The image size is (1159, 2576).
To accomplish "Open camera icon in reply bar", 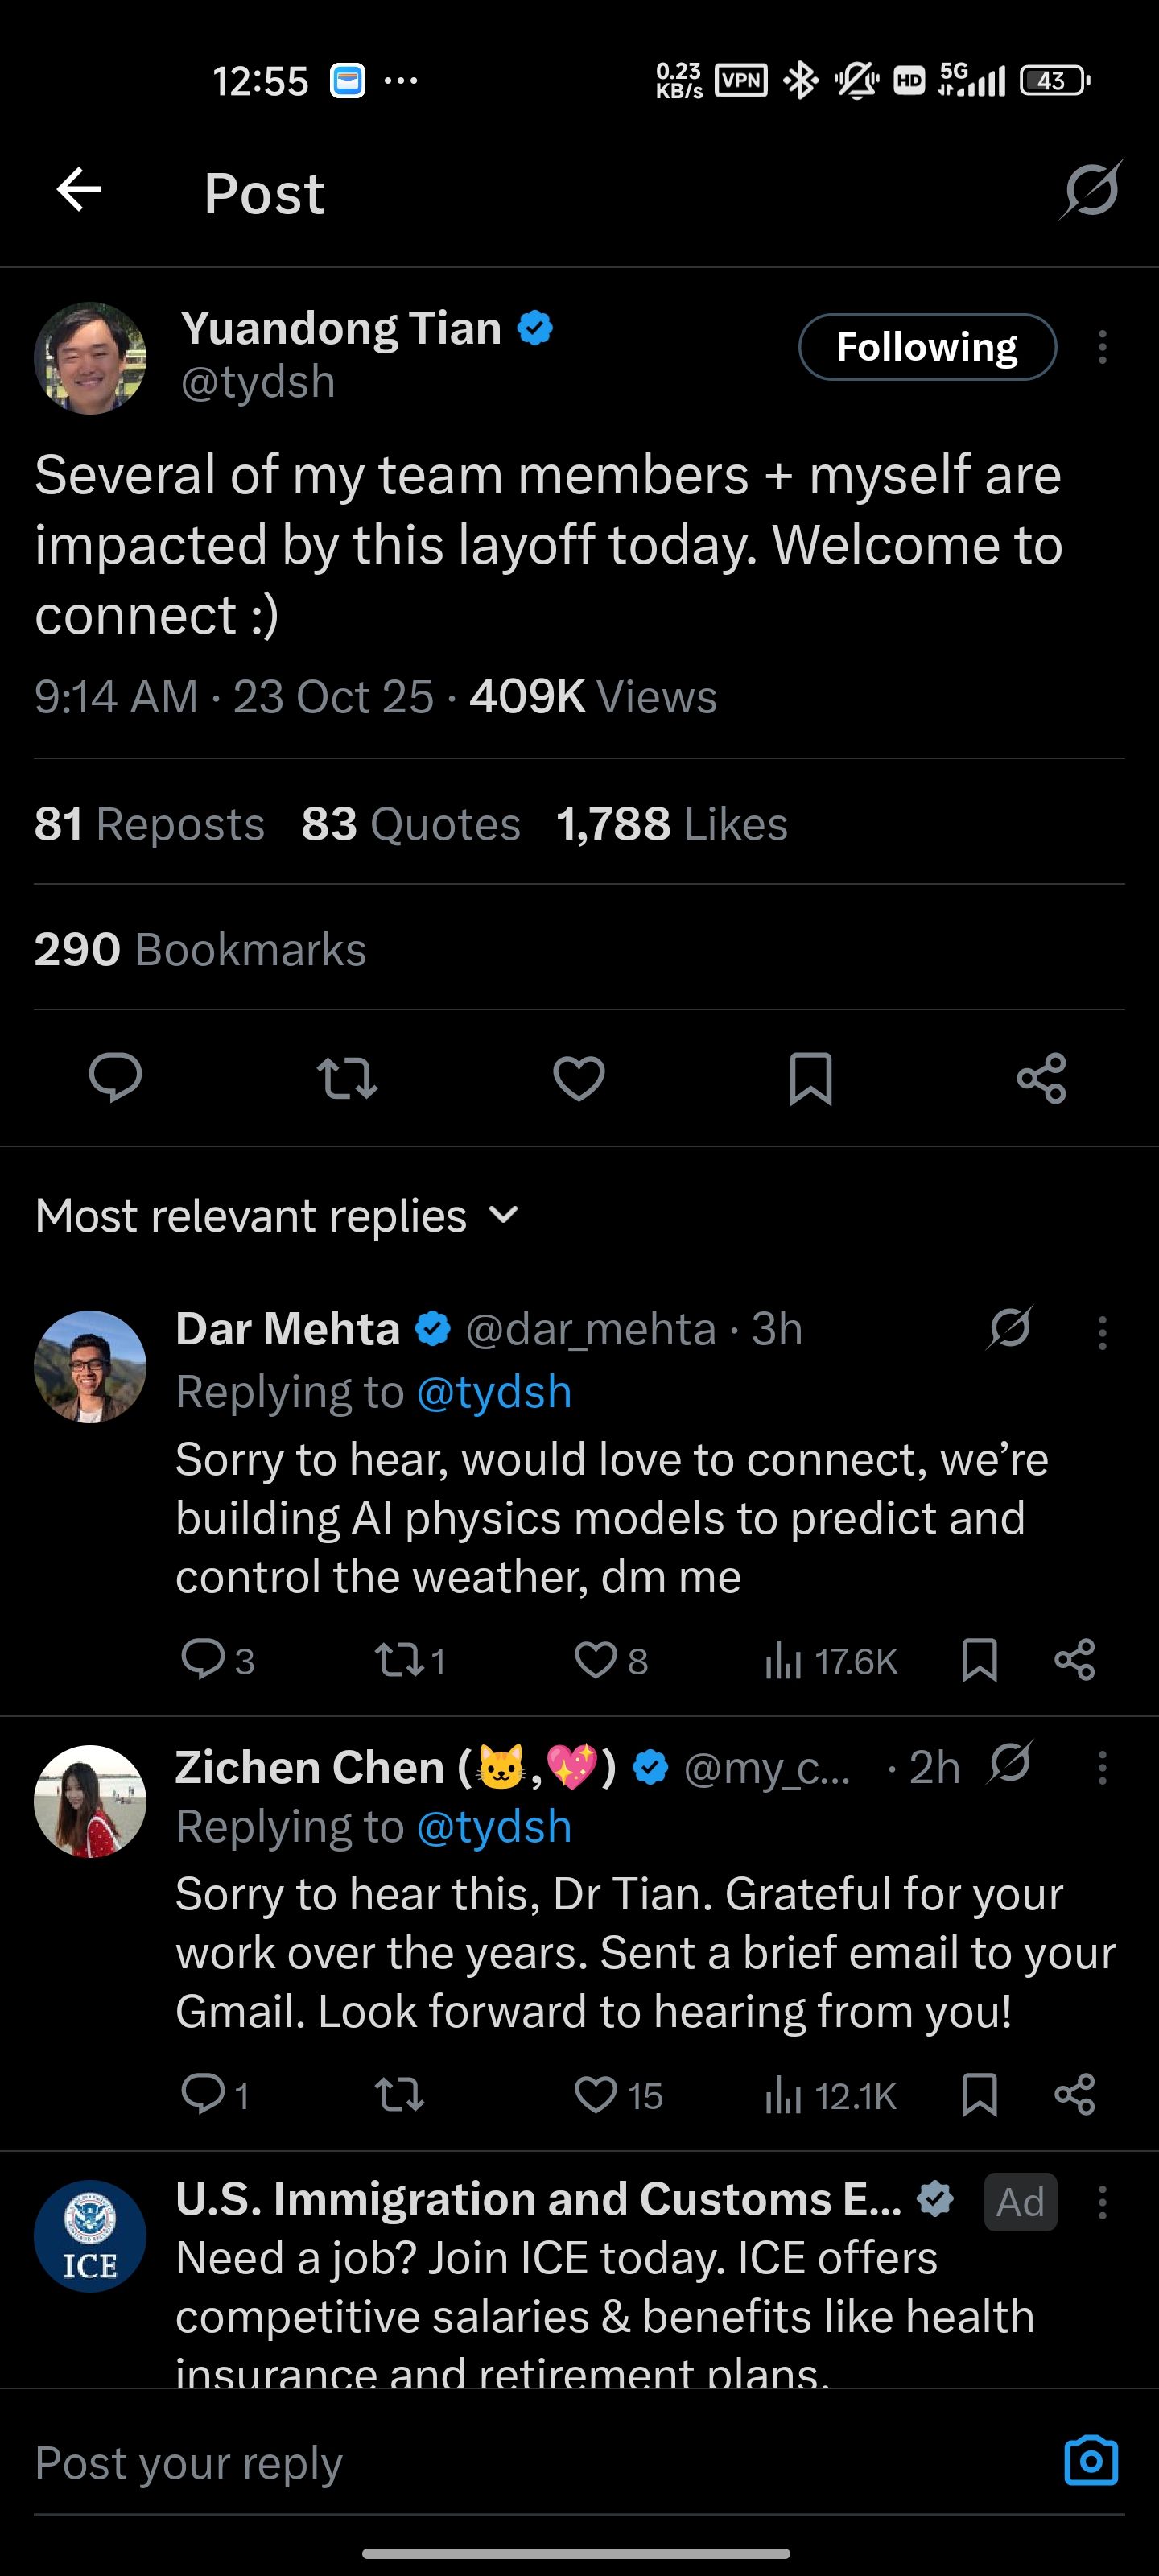I will tap(1090, 2461).
